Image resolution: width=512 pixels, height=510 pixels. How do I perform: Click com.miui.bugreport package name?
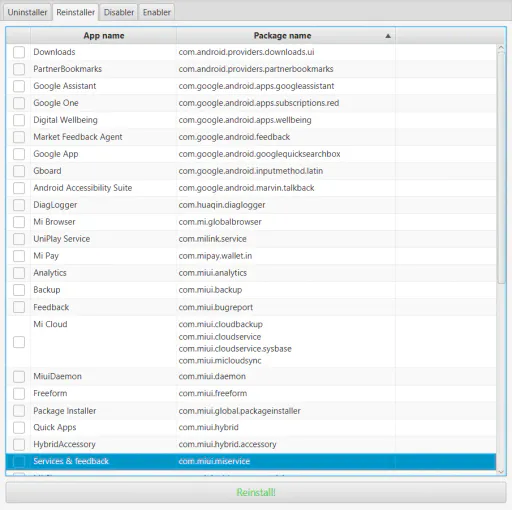(x=216, y=307)
